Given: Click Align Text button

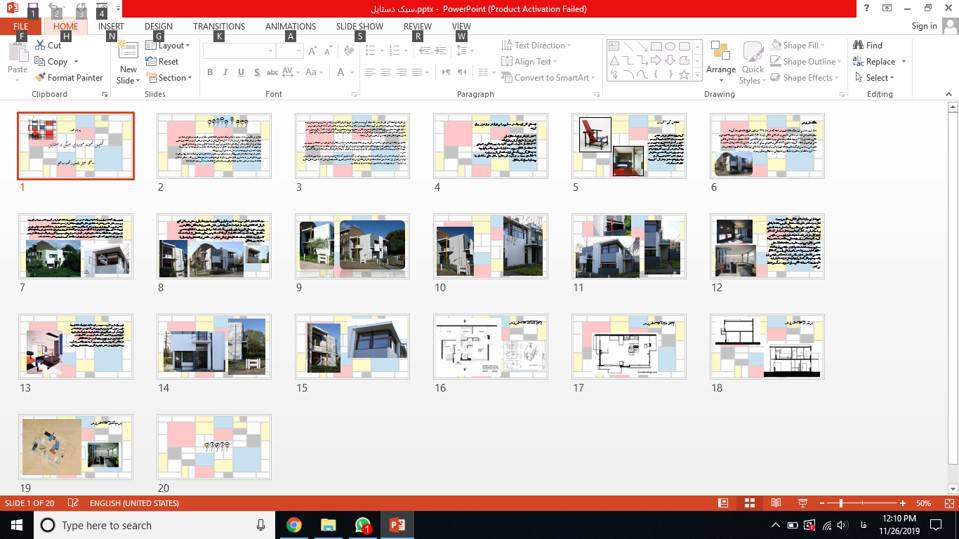Looking at the screenshot, I should point(529,61).
